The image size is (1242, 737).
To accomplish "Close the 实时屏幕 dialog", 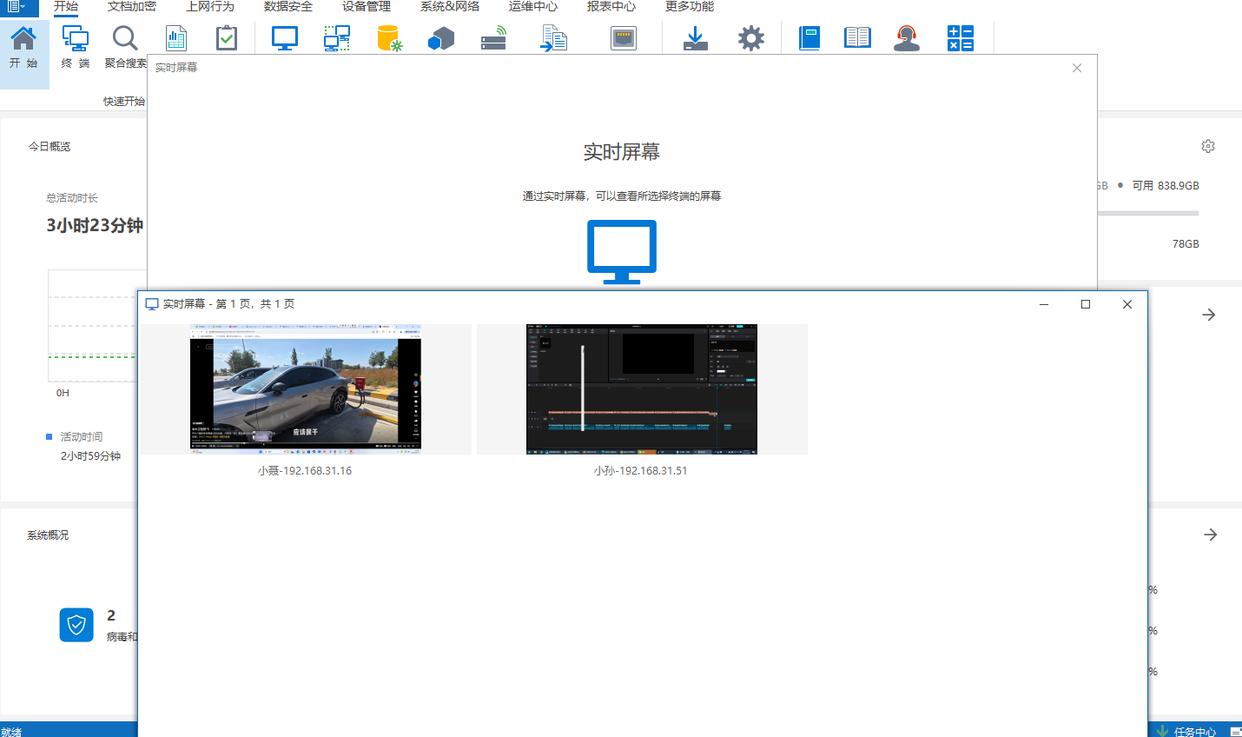I will (1076, 68).
